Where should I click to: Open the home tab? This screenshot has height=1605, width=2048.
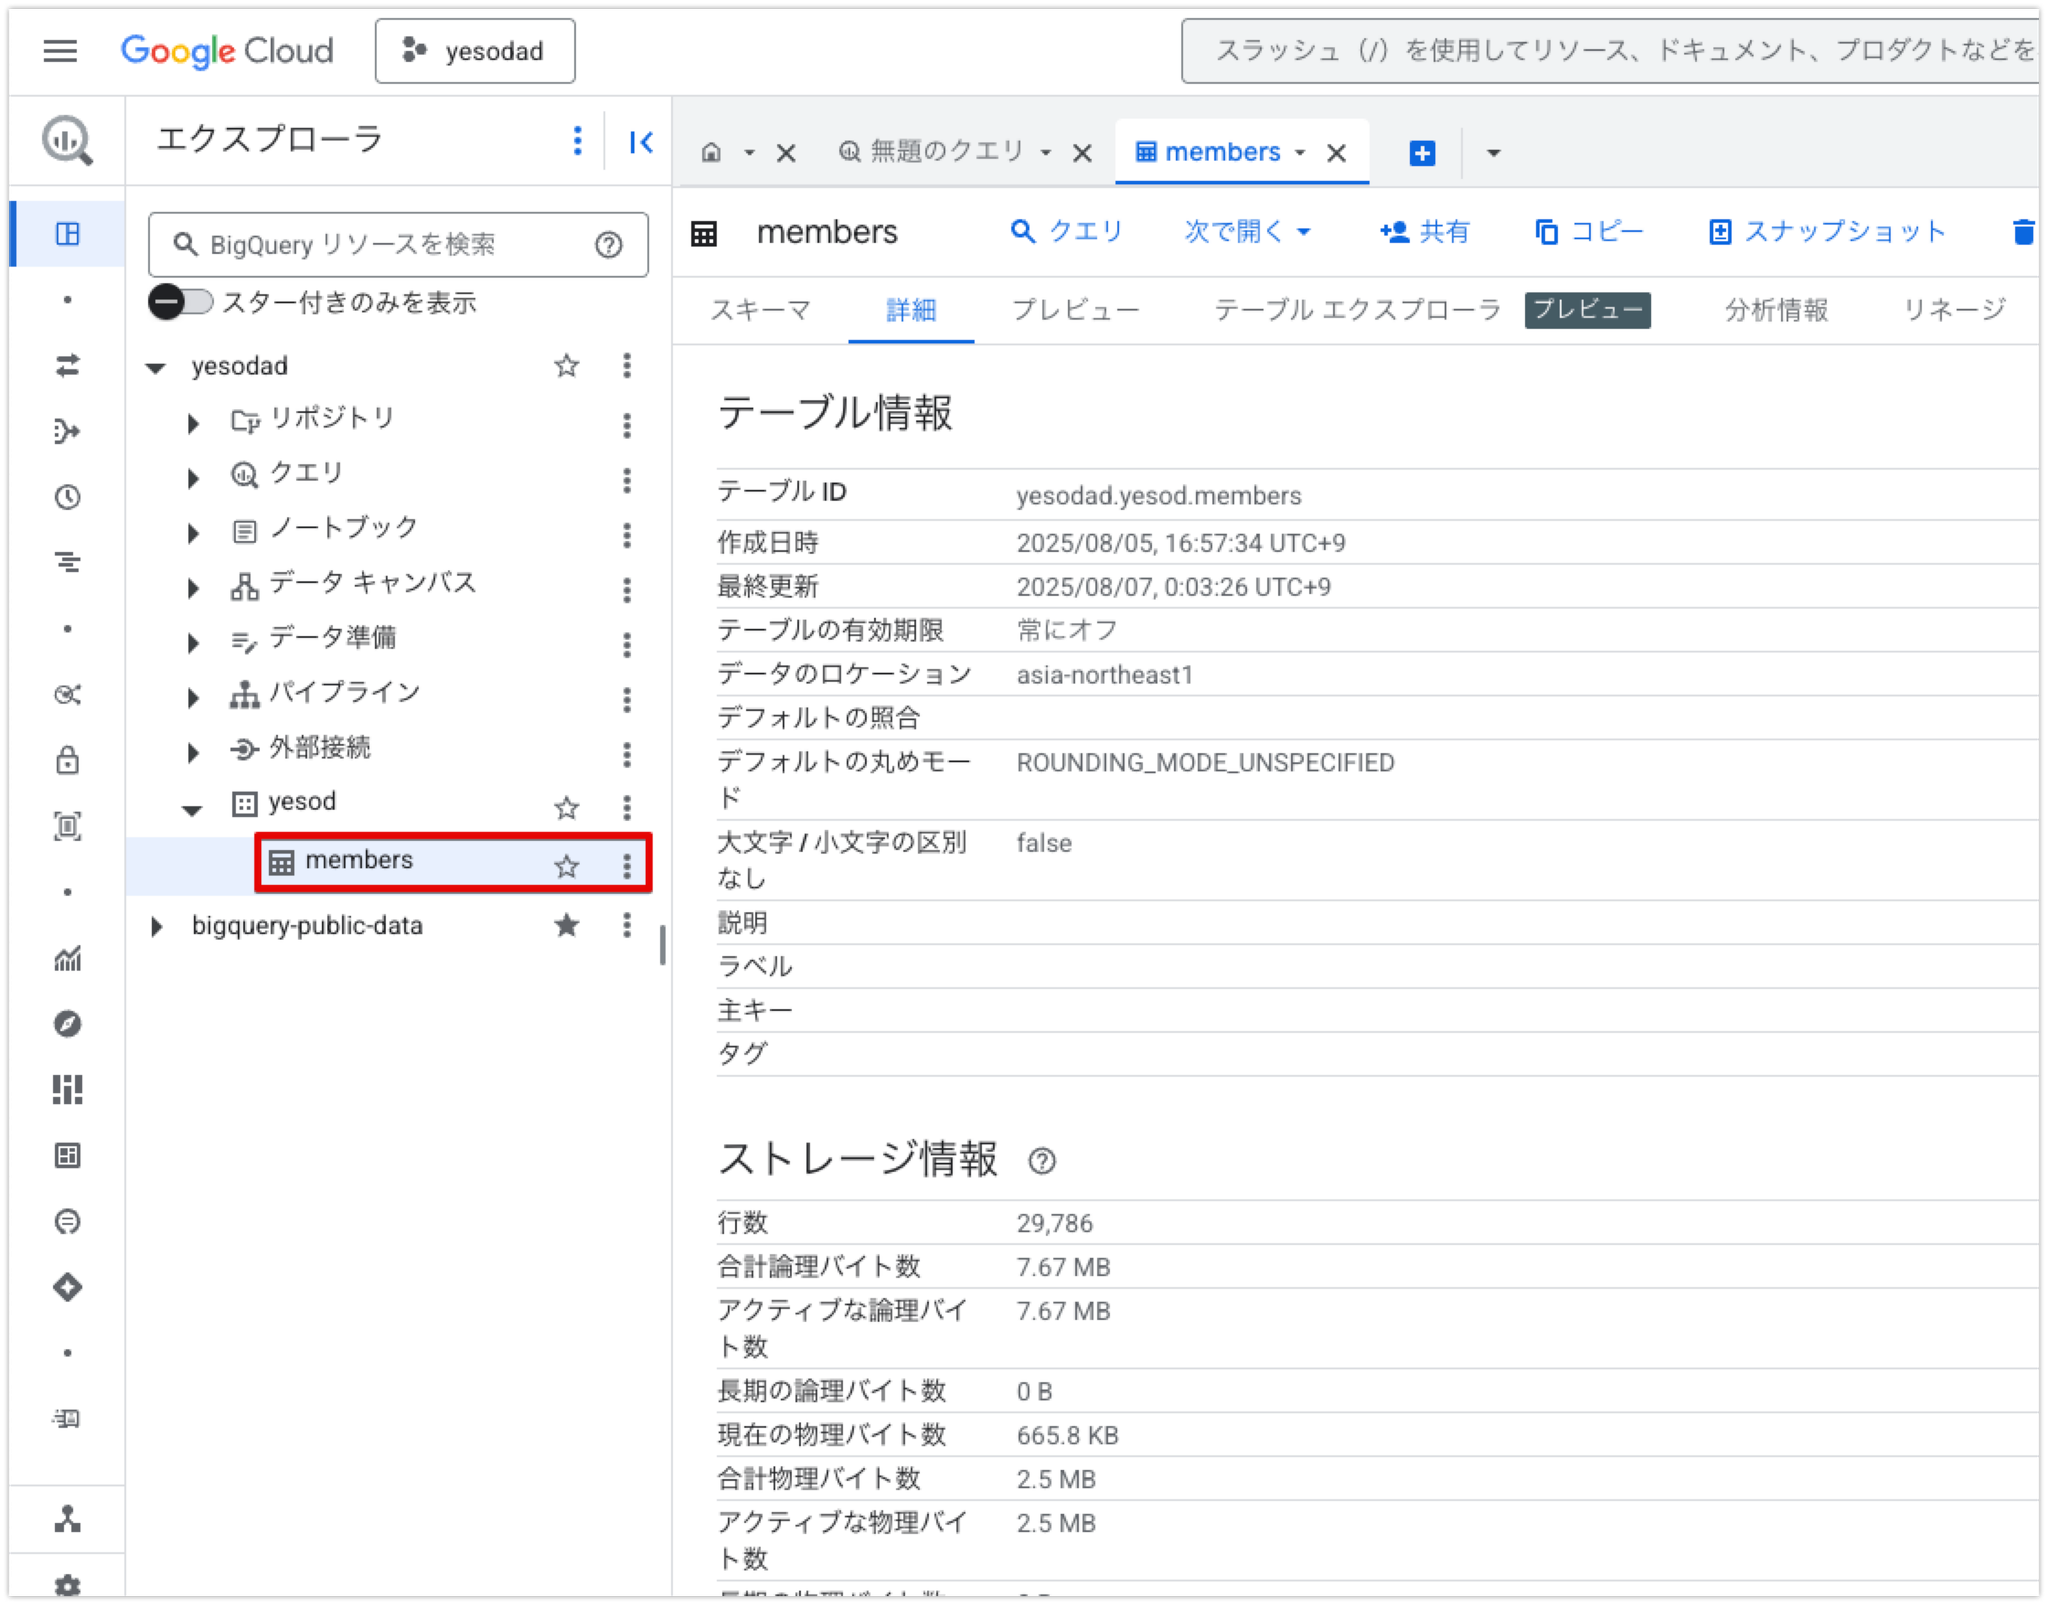click(x=711, y=152)
